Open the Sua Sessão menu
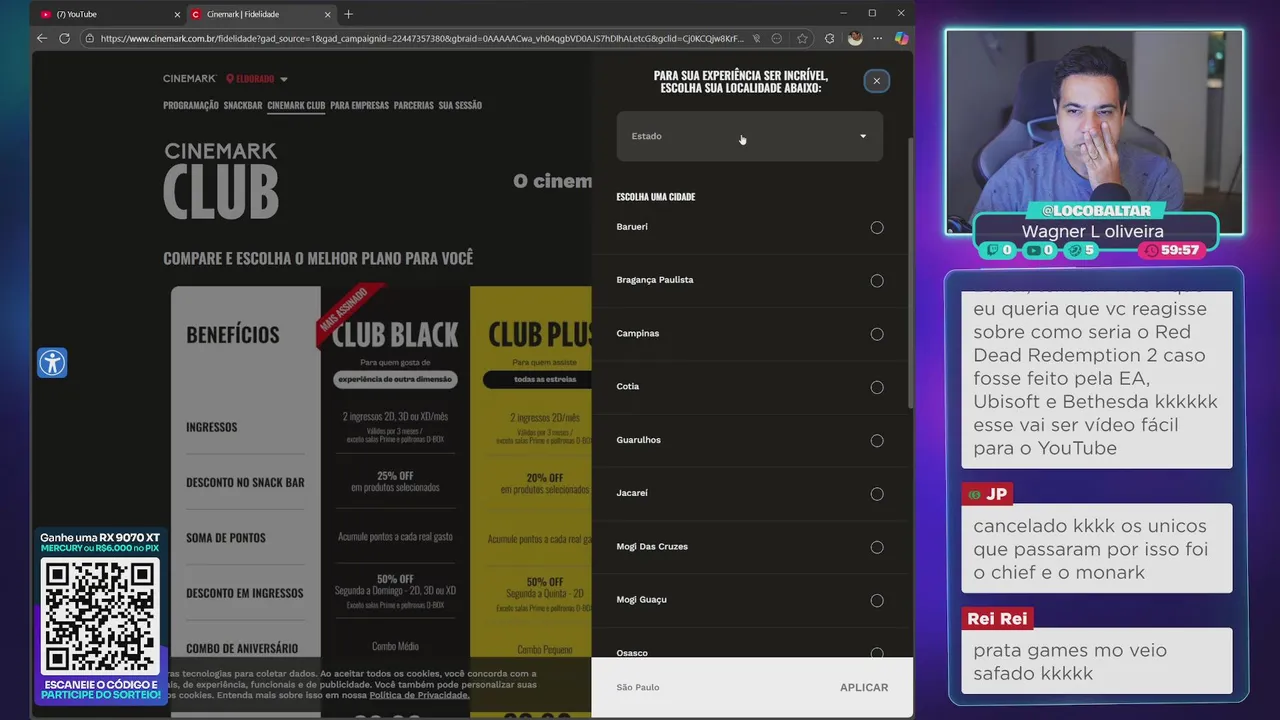Screen dimensions: 1280x720 click(x=460, y=105)
